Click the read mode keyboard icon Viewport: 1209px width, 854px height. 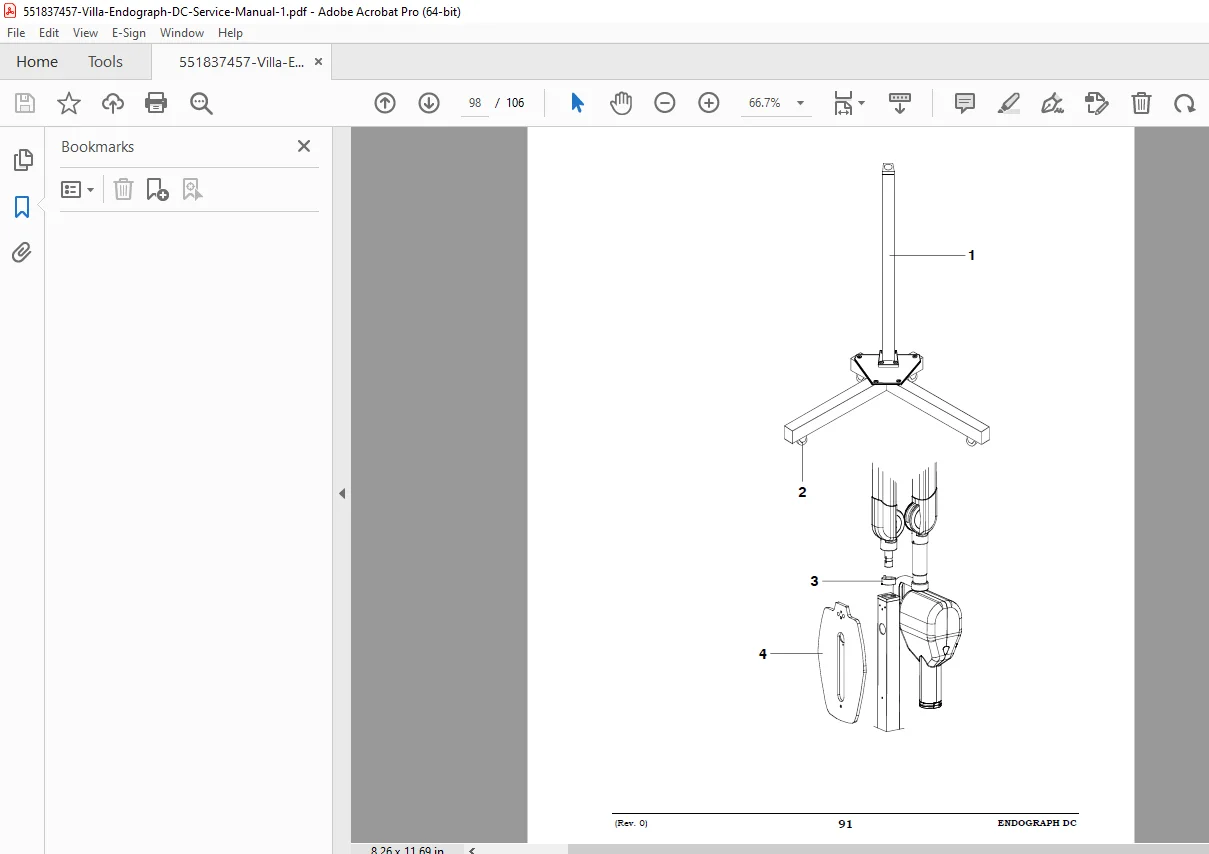[900, 103]
